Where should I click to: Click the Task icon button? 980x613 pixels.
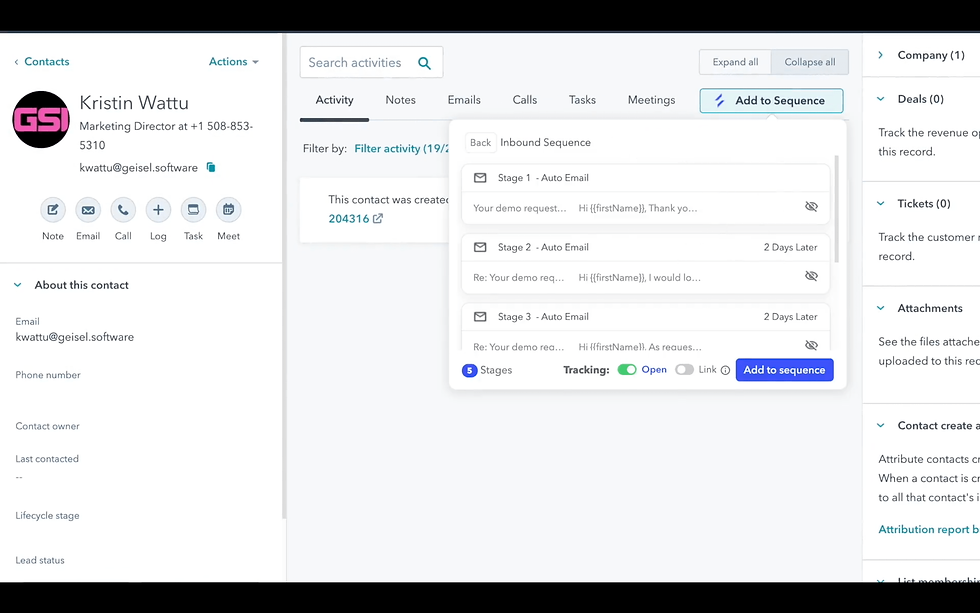click(x=193, y=209)
